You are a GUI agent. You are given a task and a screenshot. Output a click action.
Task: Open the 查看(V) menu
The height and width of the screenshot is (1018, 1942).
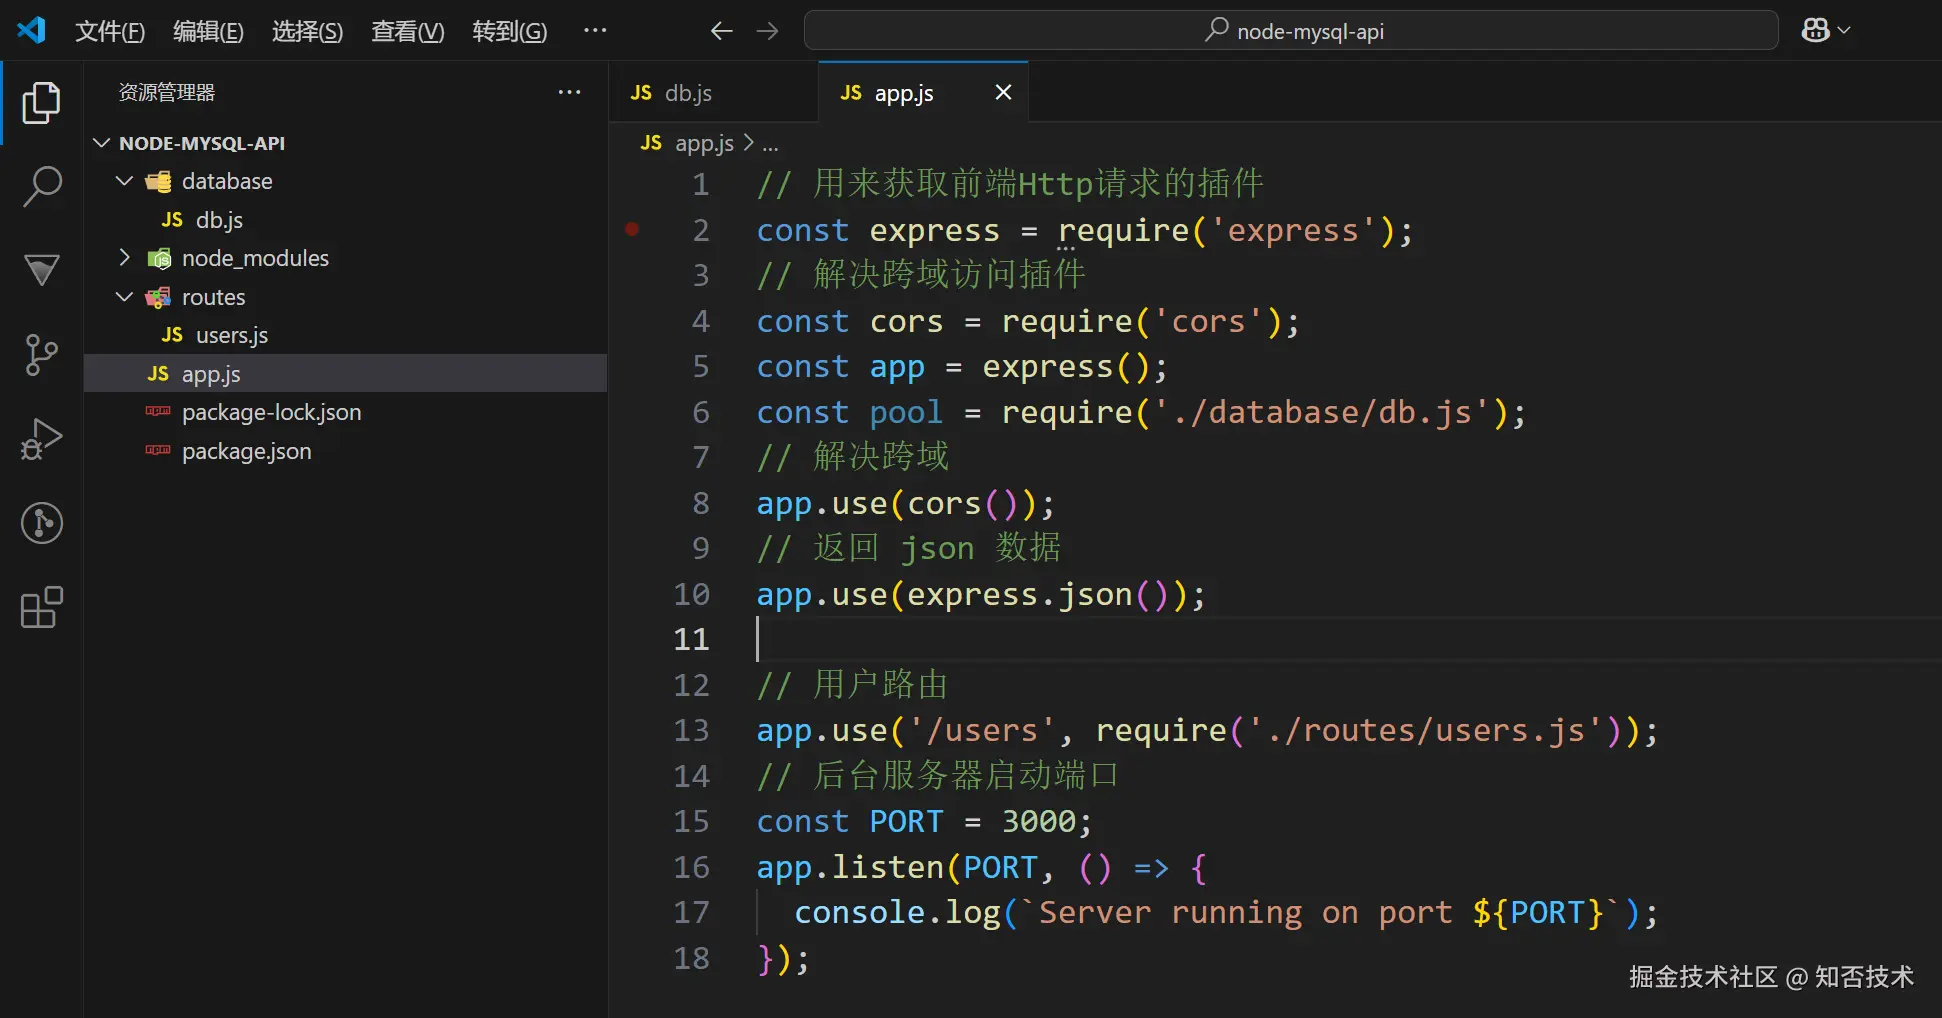click(408, 31)
